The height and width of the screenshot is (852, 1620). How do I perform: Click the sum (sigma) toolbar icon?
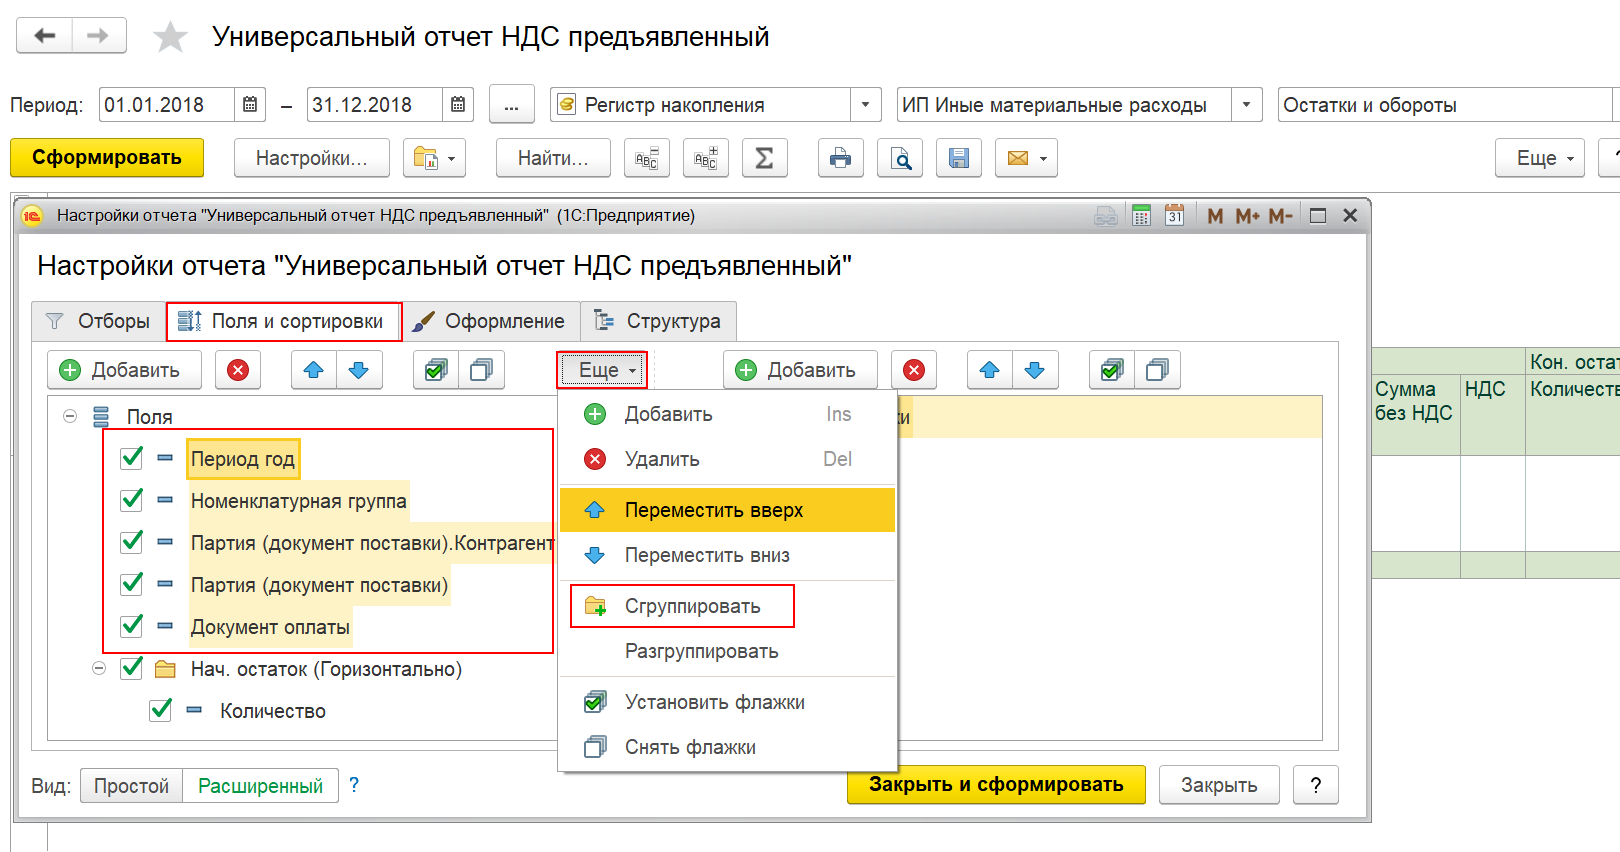tap(764, 158)
